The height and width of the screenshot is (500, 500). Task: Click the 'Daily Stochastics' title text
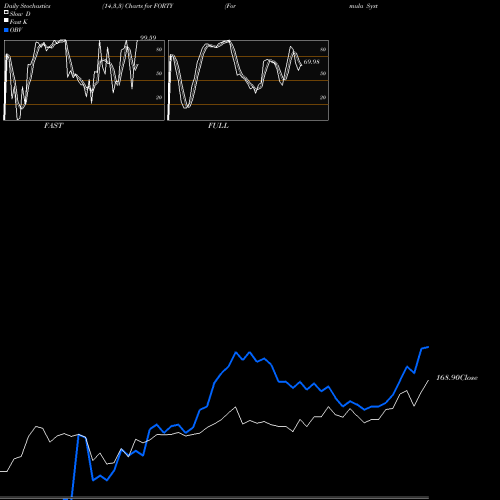pos(27,6)
